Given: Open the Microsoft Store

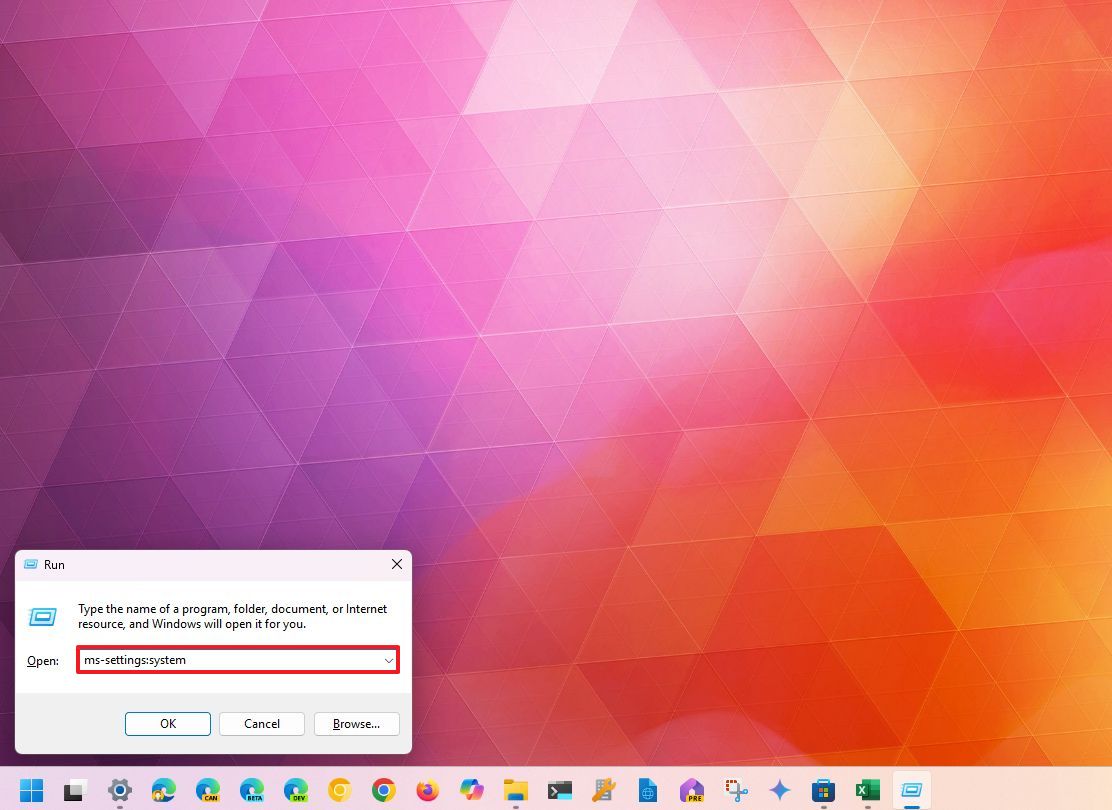Looking at the screenshot, I should [823, 790].
